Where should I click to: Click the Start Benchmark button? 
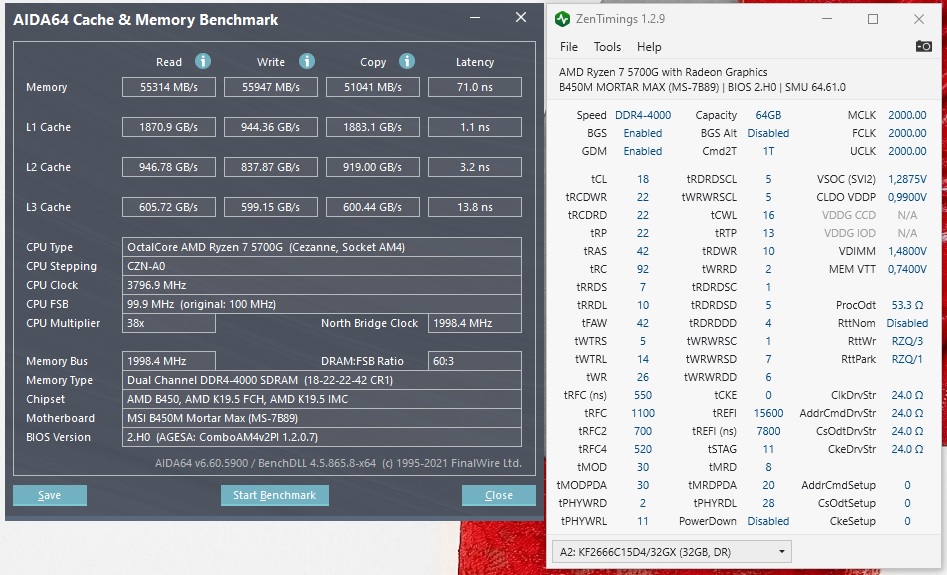tap(275, 495)
